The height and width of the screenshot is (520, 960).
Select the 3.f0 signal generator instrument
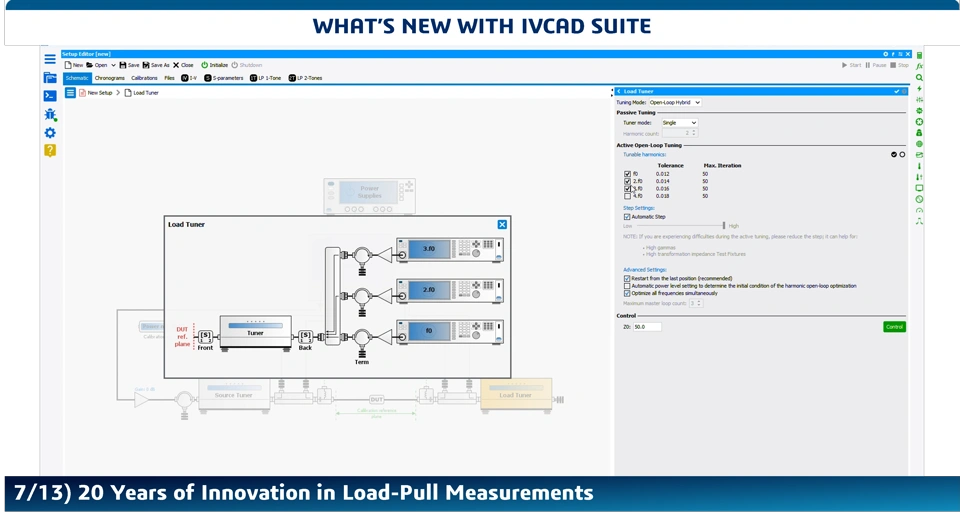(x=450, y=250)
